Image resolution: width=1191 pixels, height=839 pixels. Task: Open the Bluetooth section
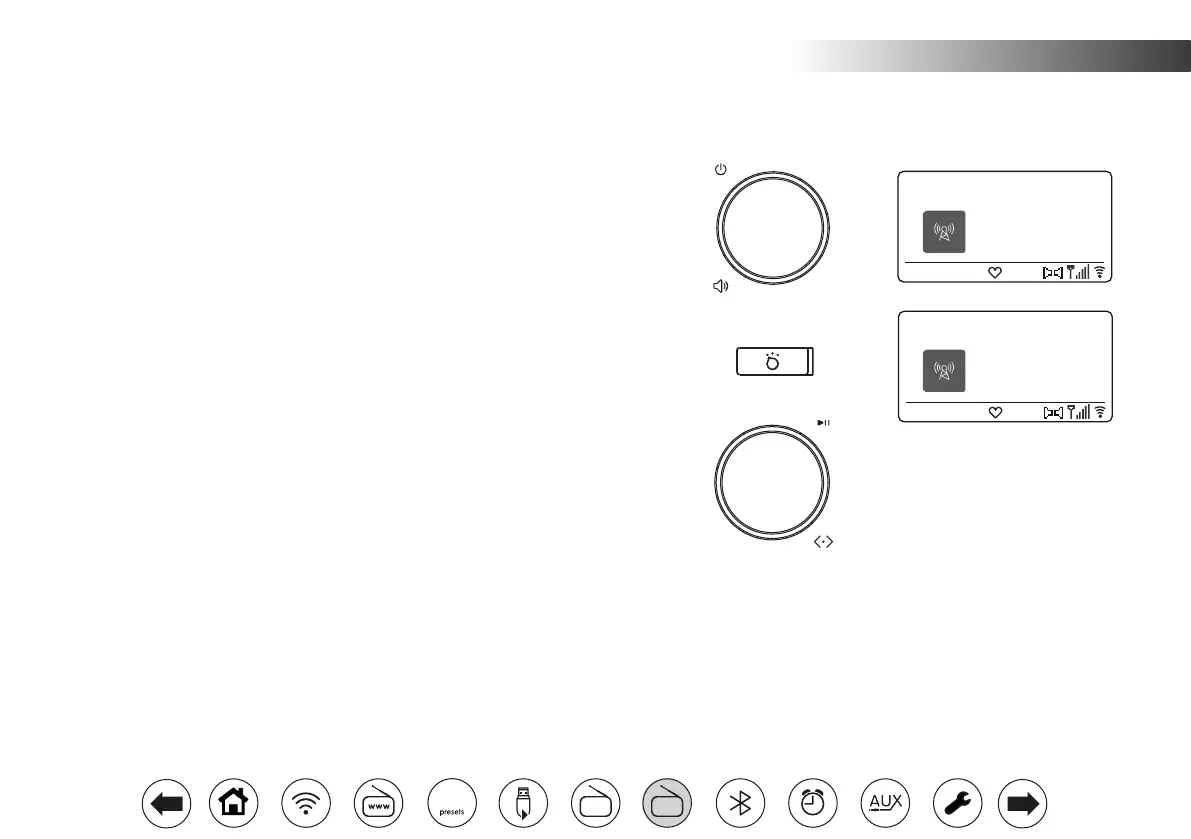[741, 803]
